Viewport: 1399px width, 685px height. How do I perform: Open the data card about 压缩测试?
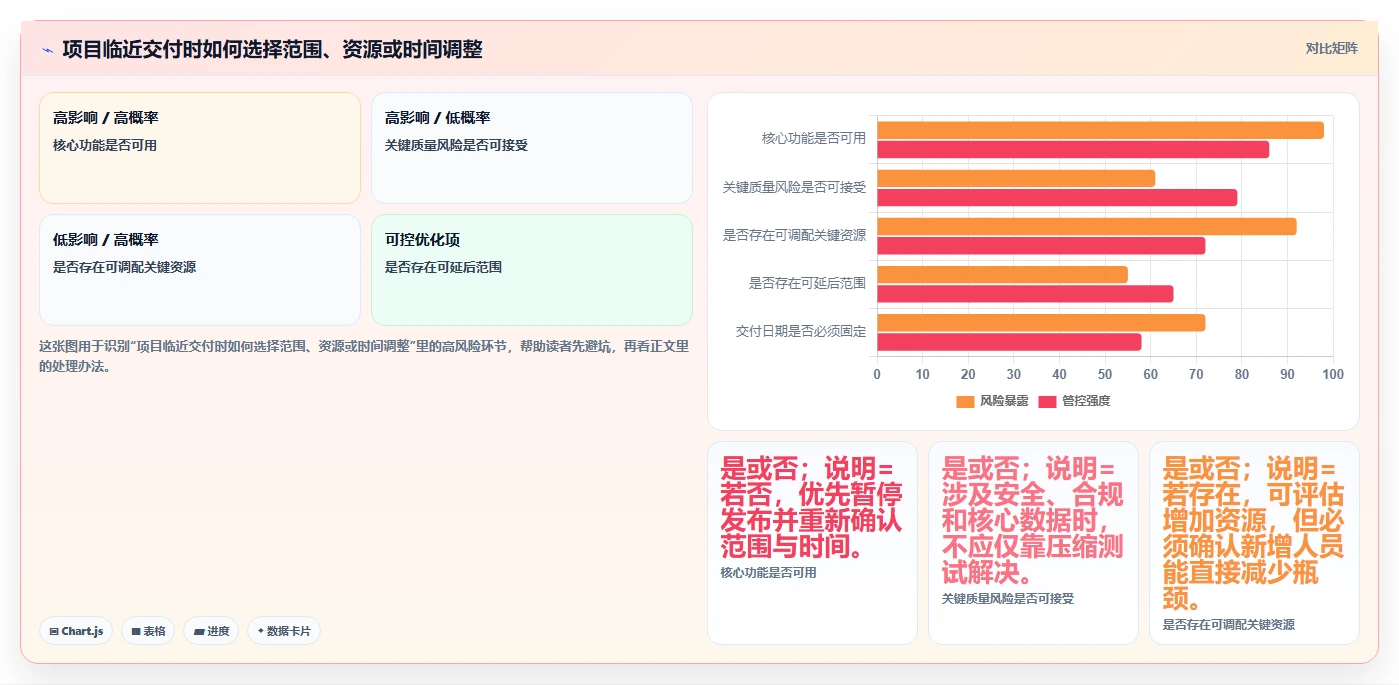click(x=1033, y=543)
